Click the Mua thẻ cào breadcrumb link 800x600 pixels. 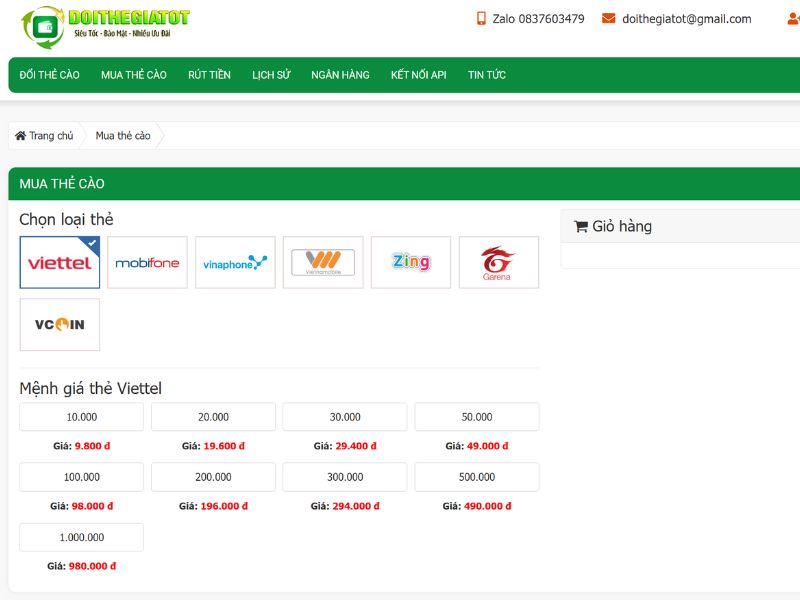(123, 136)
